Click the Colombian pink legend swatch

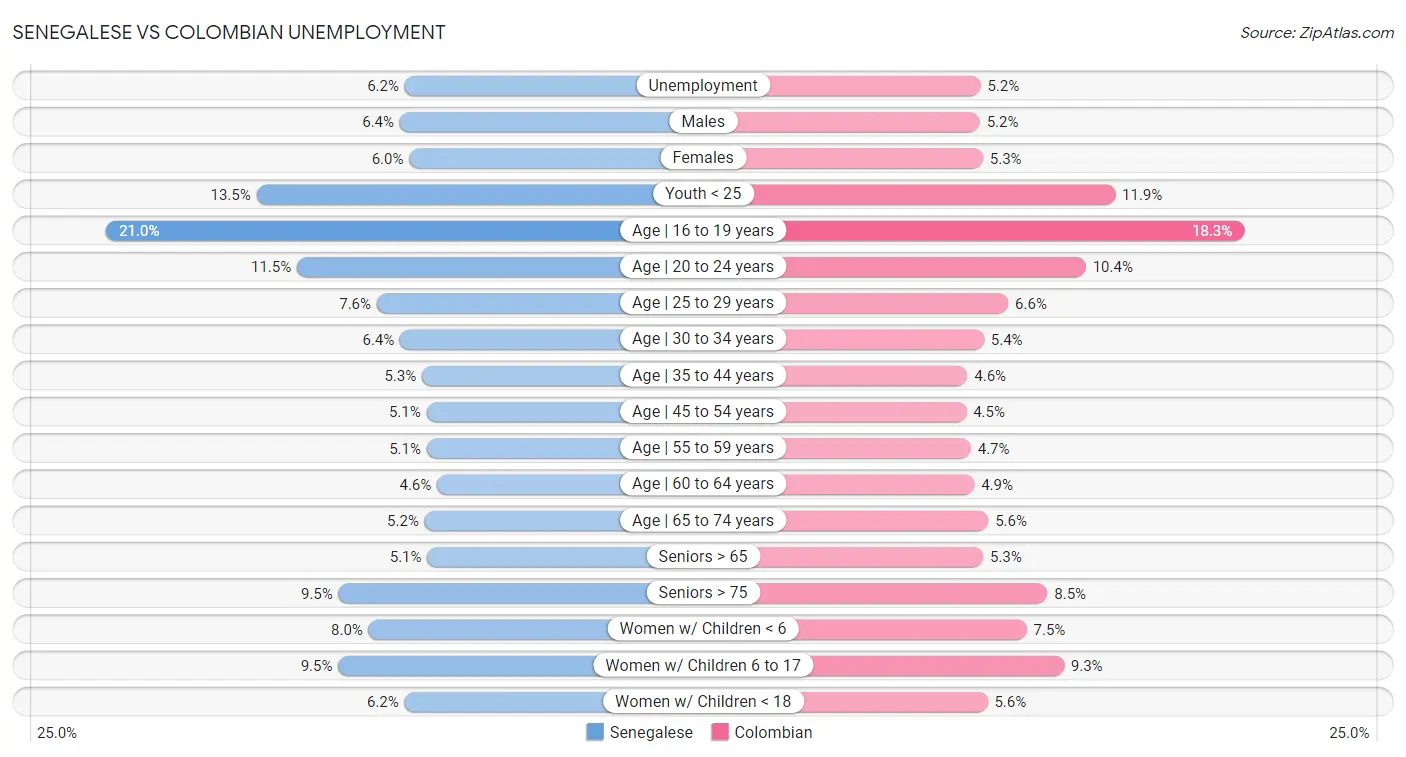[x=720, y=732]
